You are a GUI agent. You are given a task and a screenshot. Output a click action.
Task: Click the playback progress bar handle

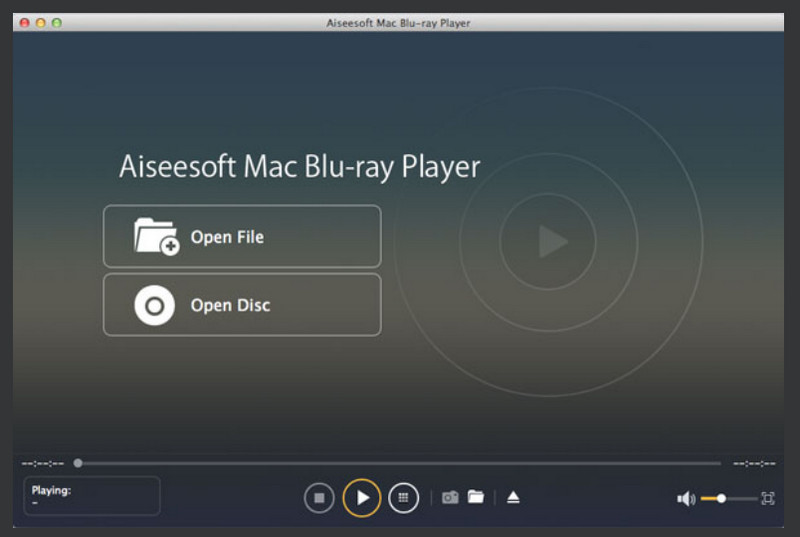click(78, 463)
